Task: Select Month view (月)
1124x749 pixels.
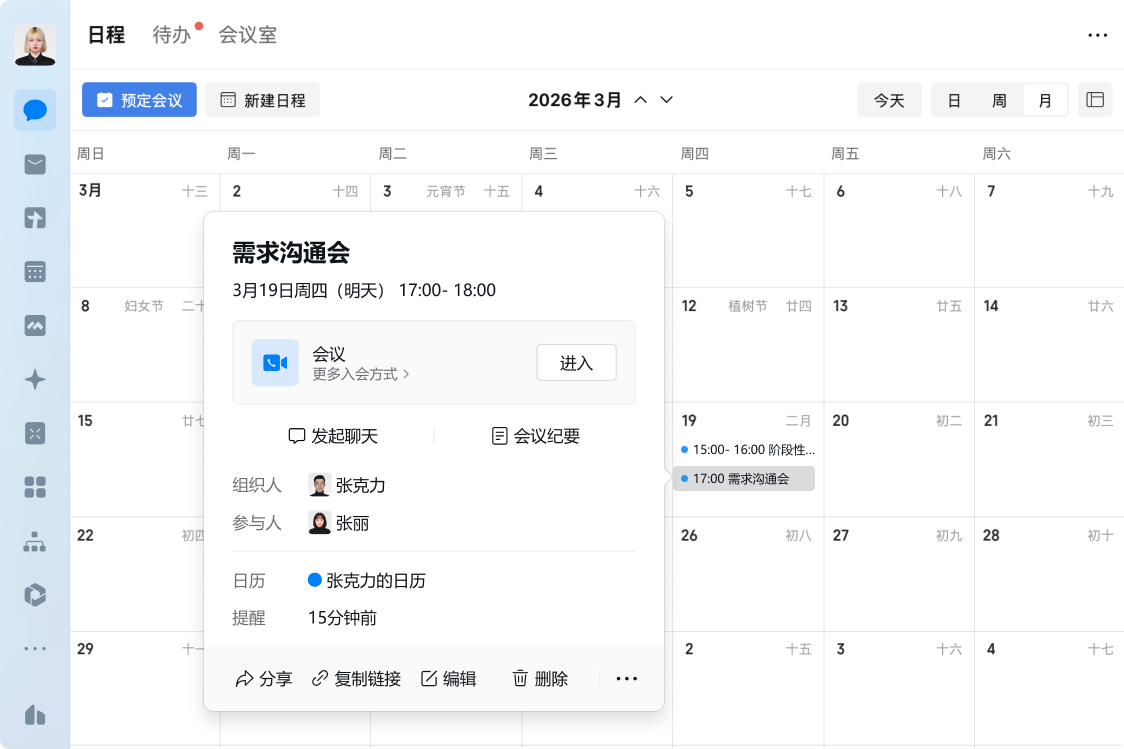Action: tap(1045, 101)
